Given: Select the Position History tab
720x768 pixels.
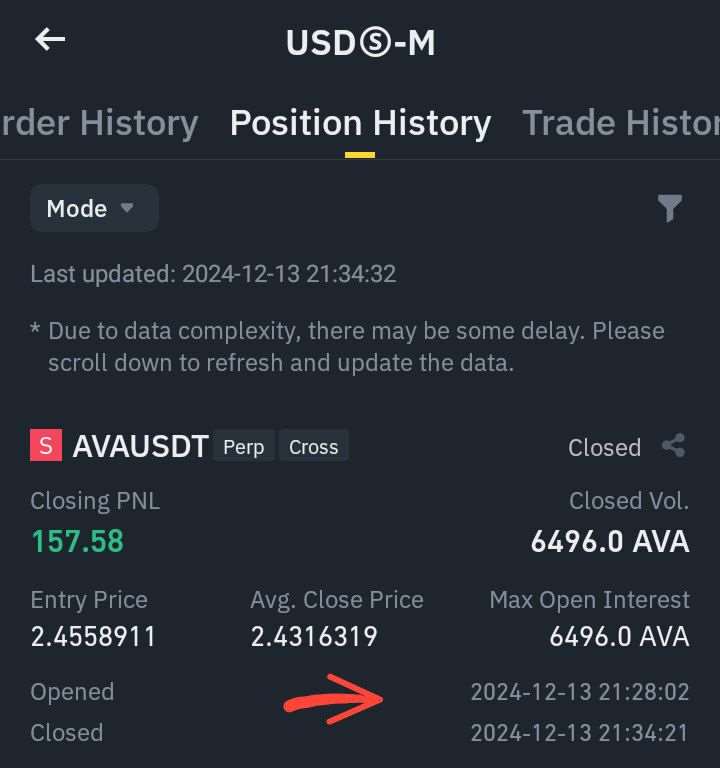Looking at the screenshot, I should tap(360, 123).
